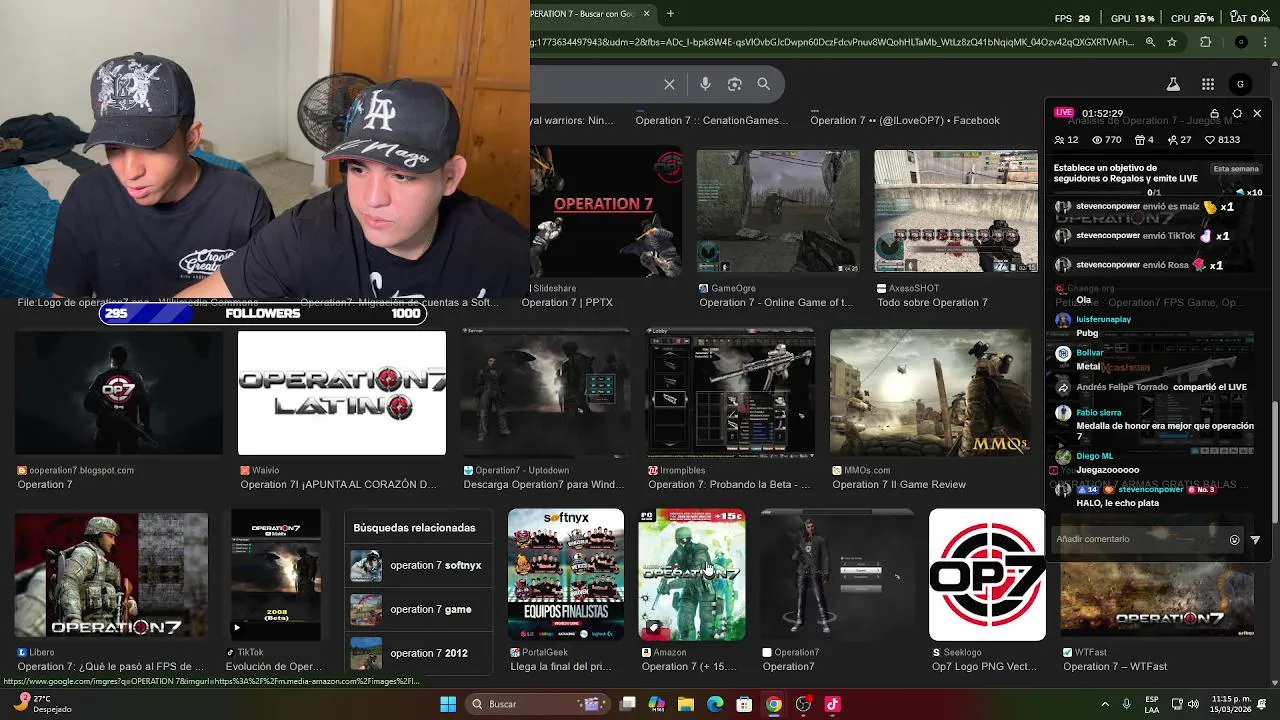Open Search Labs flask icon
Viewport: 1280px width, 720px height.
pyautogui.click(x=1173, y=84)
